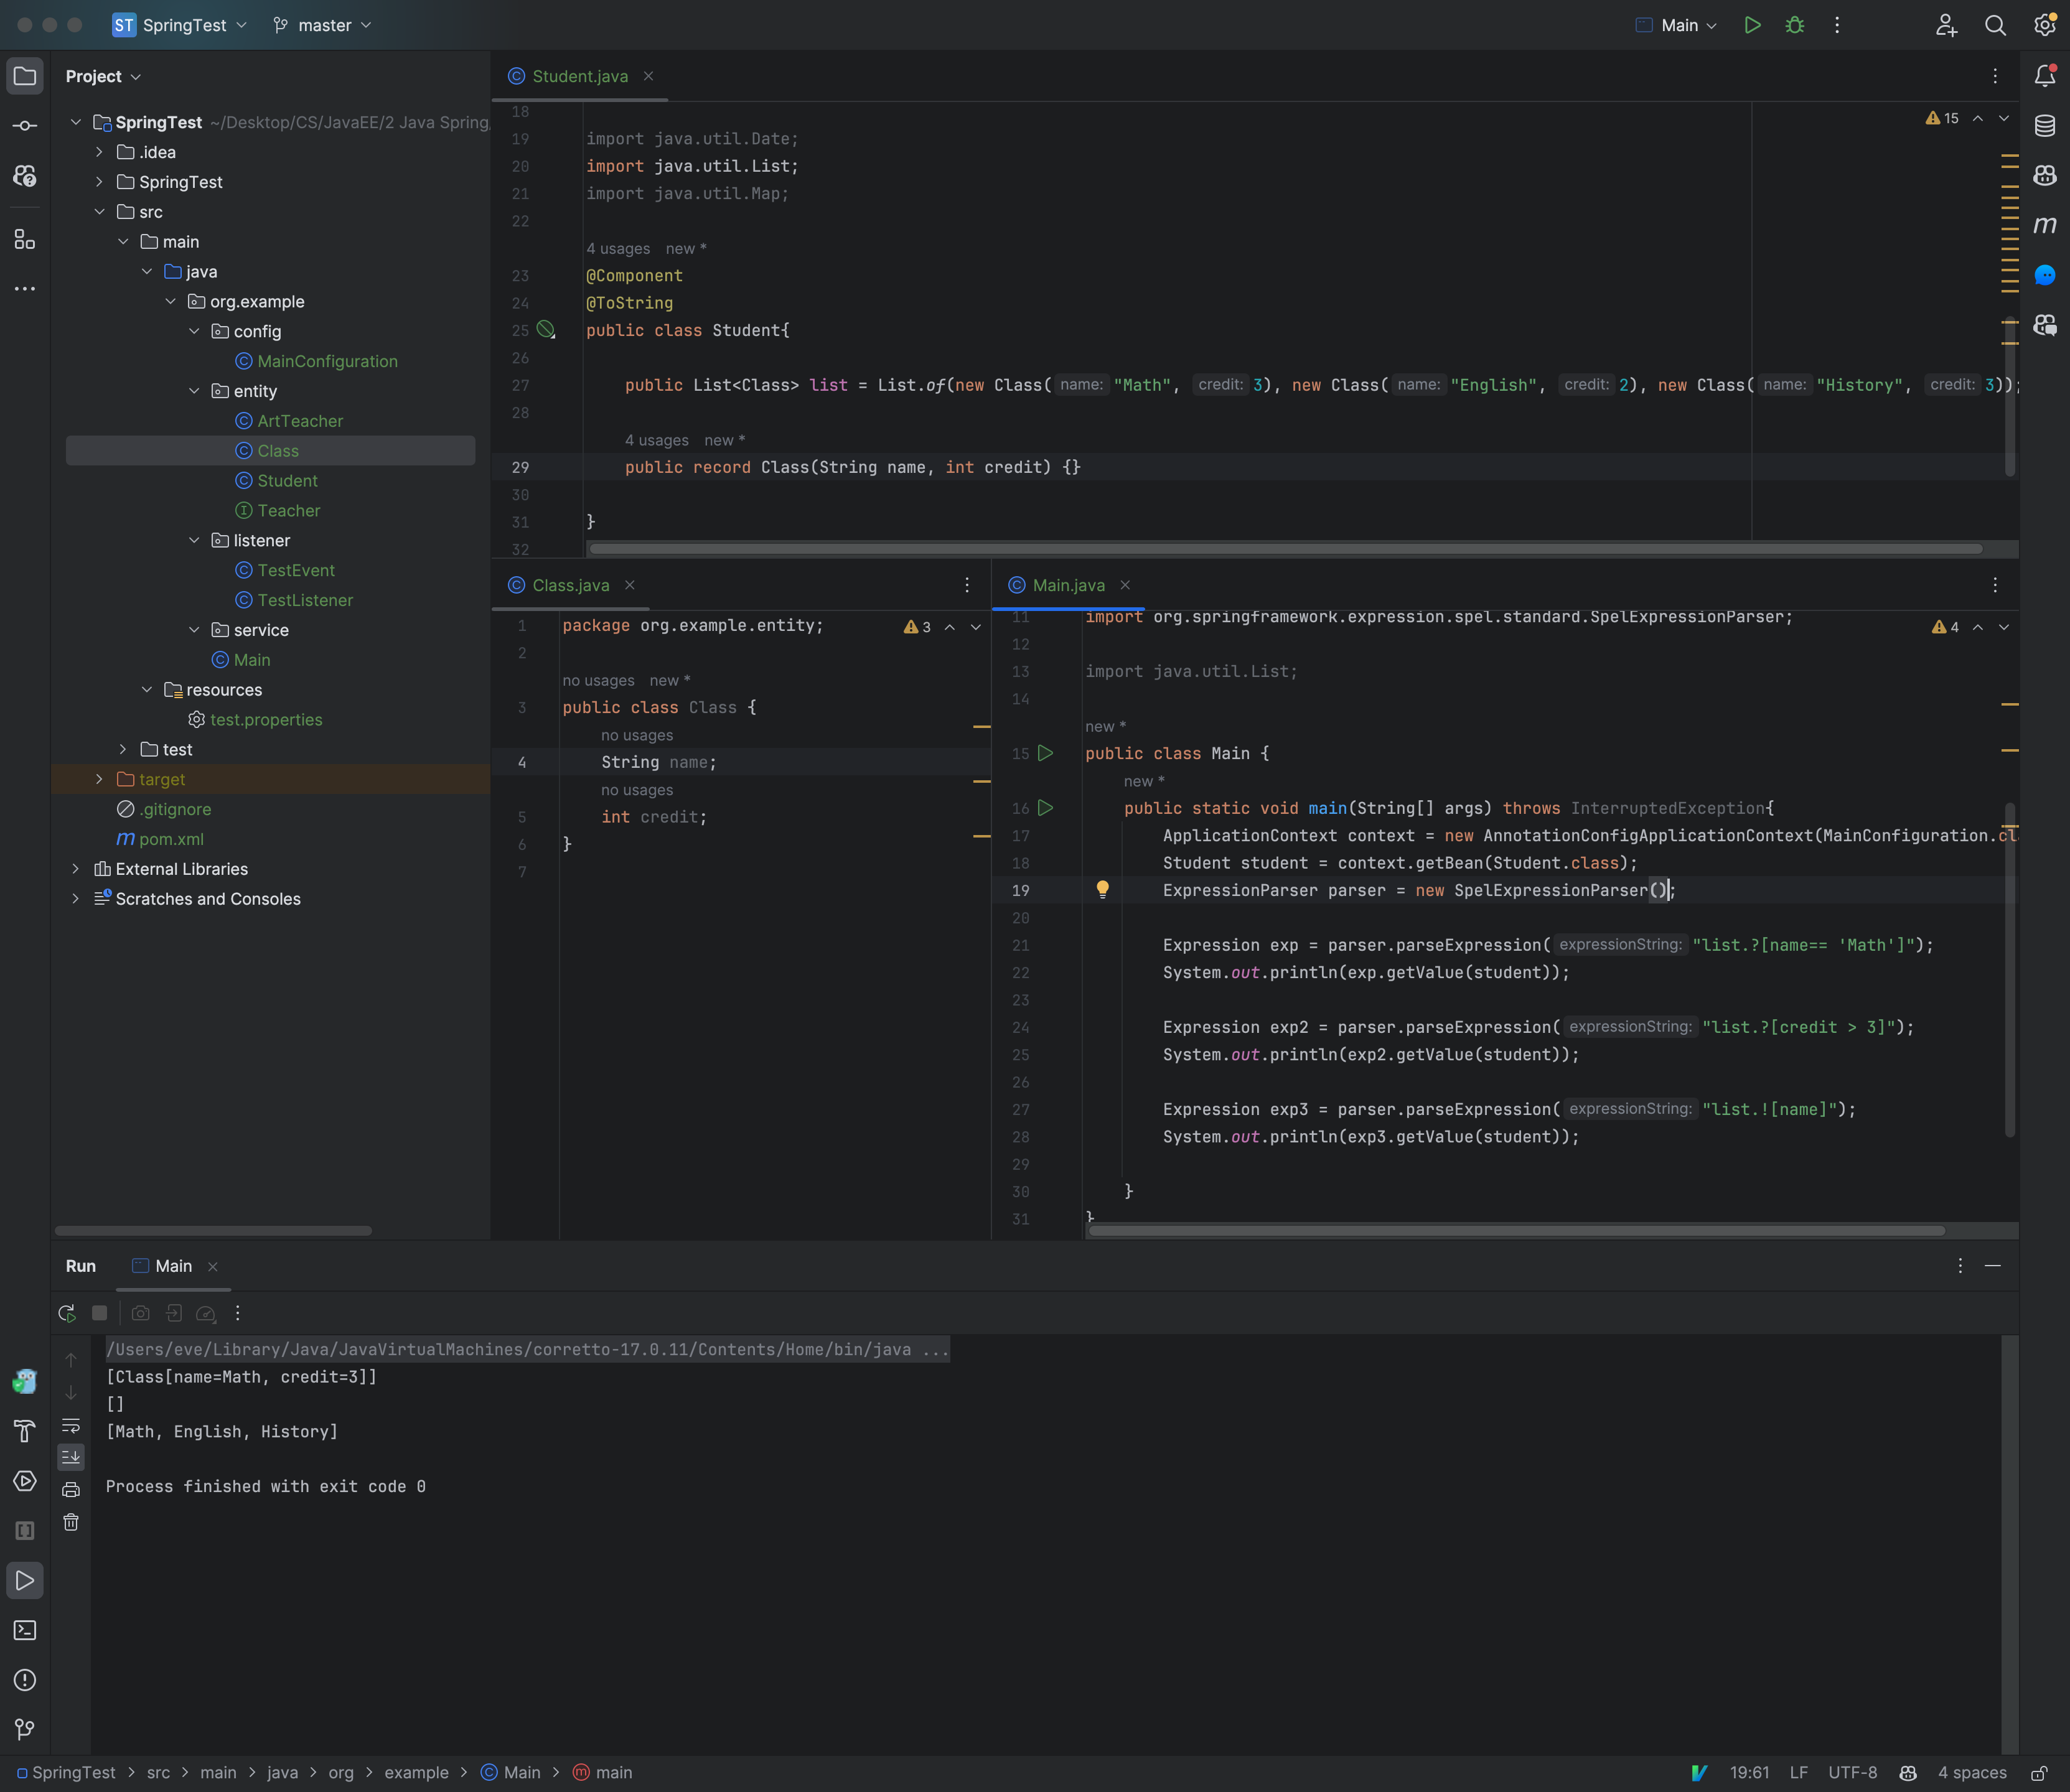Open the Build hammer tool window
This screenshot has width=2070, height=1792.
click(25, 1431)
